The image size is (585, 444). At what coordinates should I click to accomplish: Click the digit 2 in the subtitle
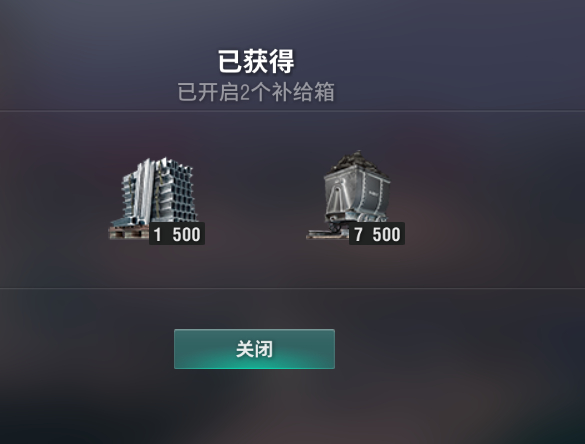(244, 93)
